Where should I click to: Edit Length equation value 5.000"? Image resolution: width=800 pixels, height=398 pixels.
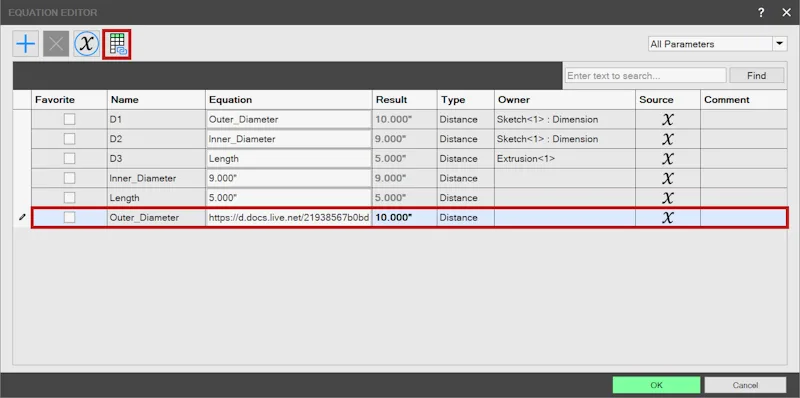click(x=289, y=197)
